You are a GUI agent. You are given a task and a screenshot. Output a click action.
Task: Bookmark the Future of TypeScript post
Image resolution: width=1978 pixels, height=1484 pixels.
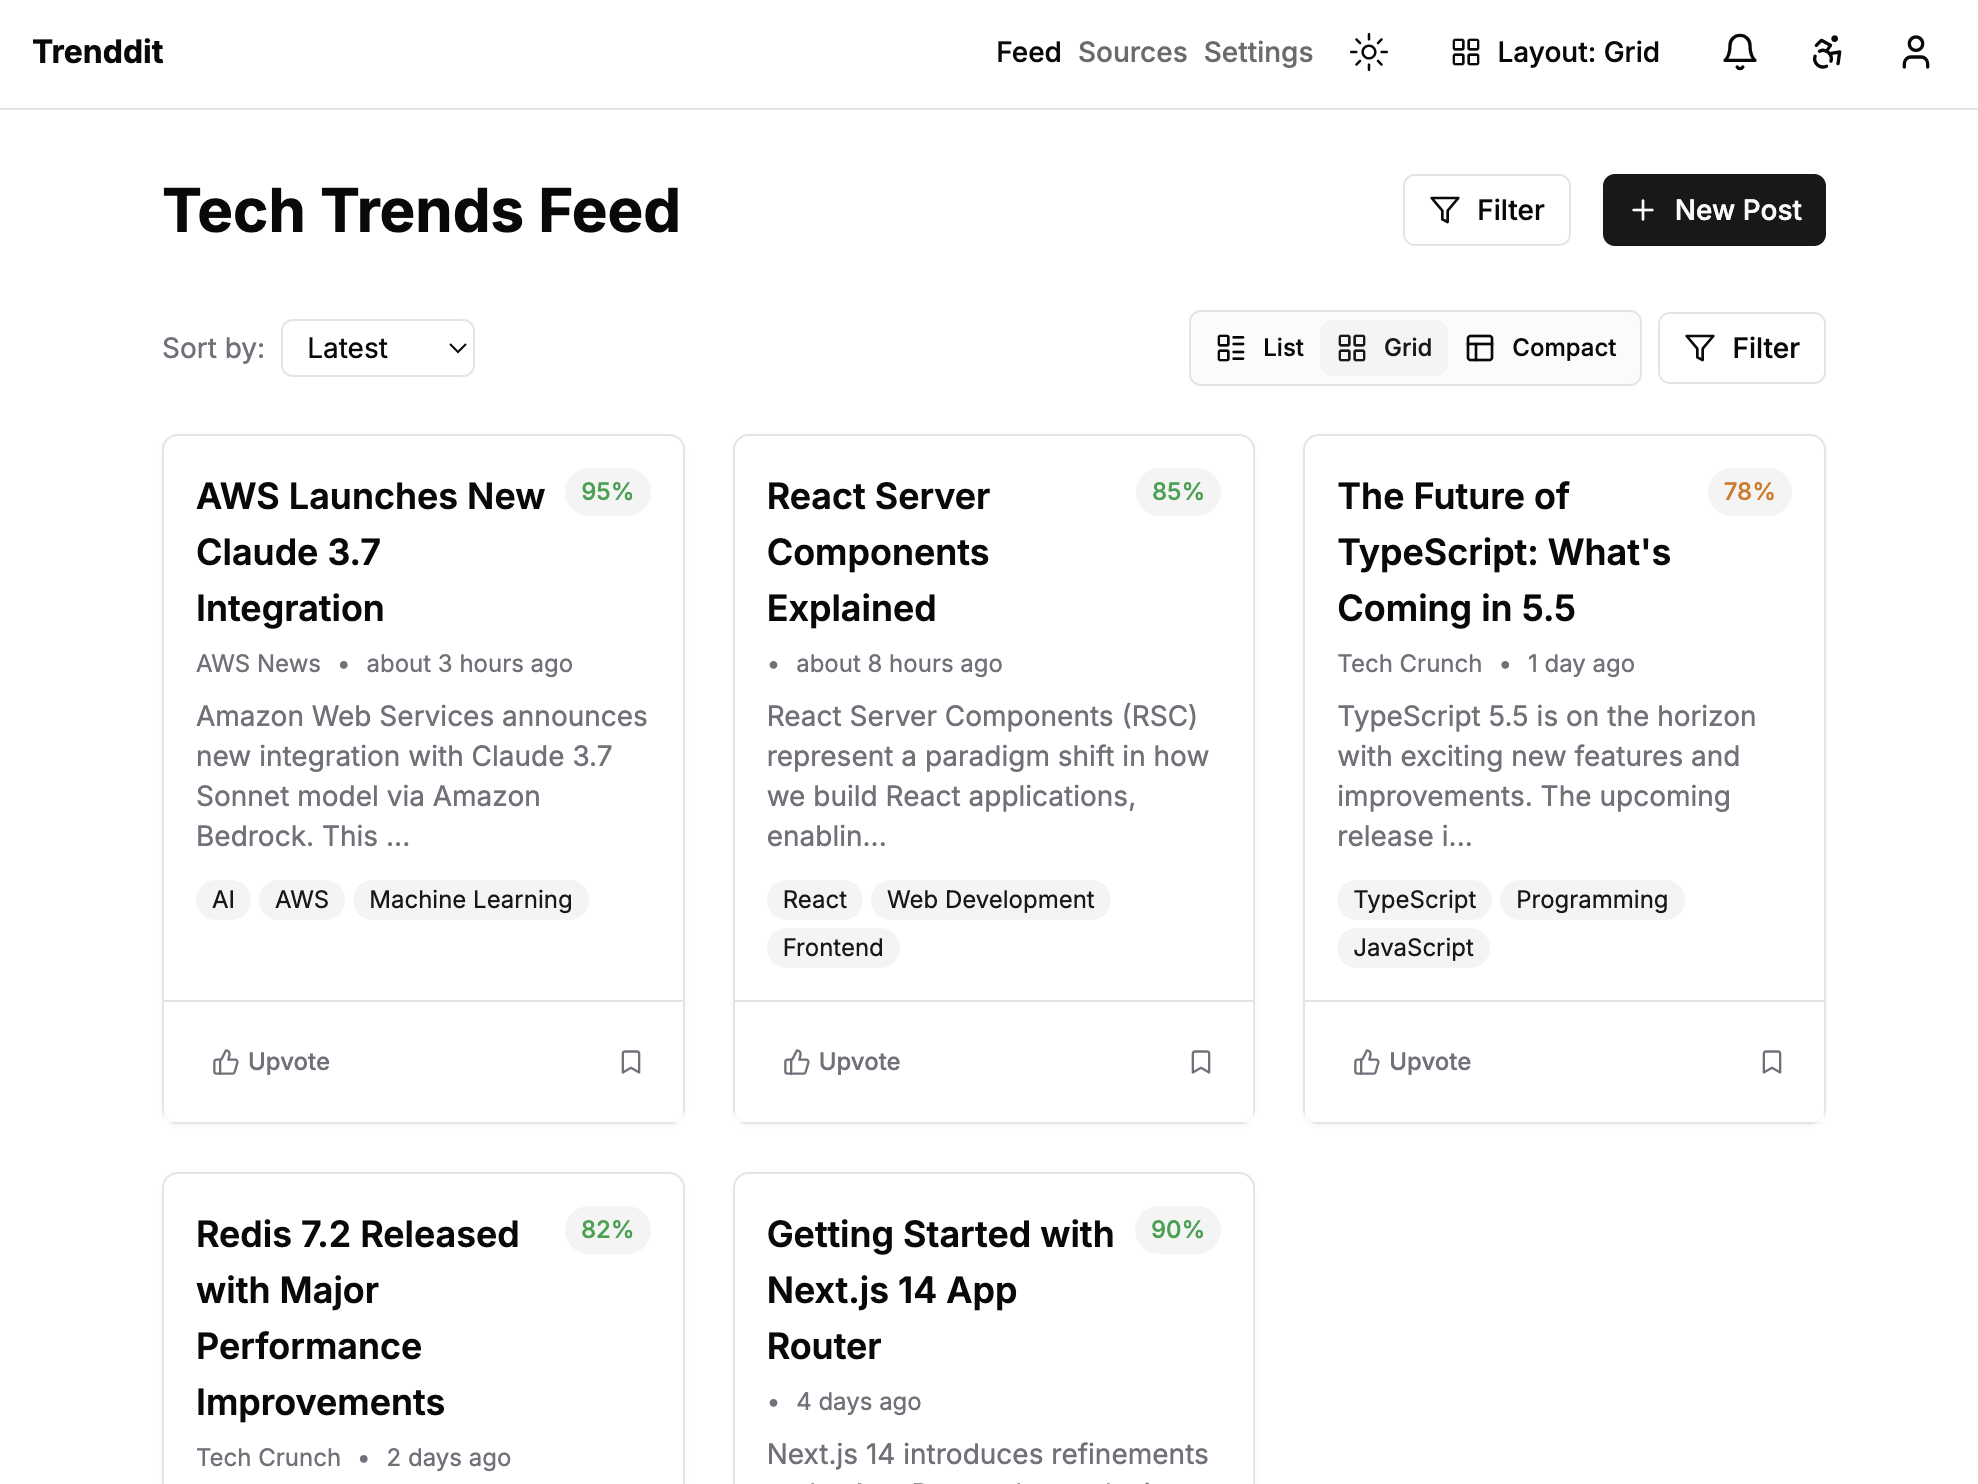pyautogui.click(x=1771, y=1062)
